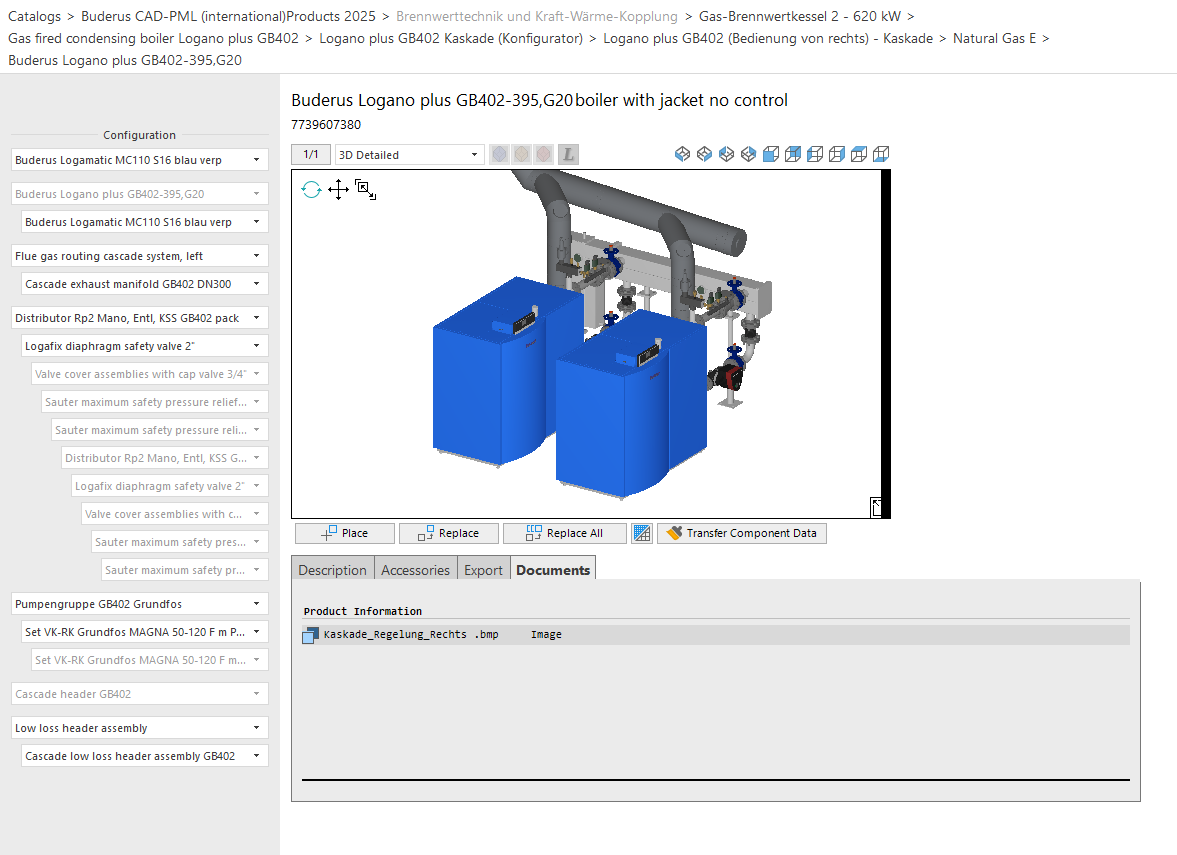The height and width of the screenshot is (855, 1177).
Task: Click Transfer Component Data button
Action: [742, 533]
